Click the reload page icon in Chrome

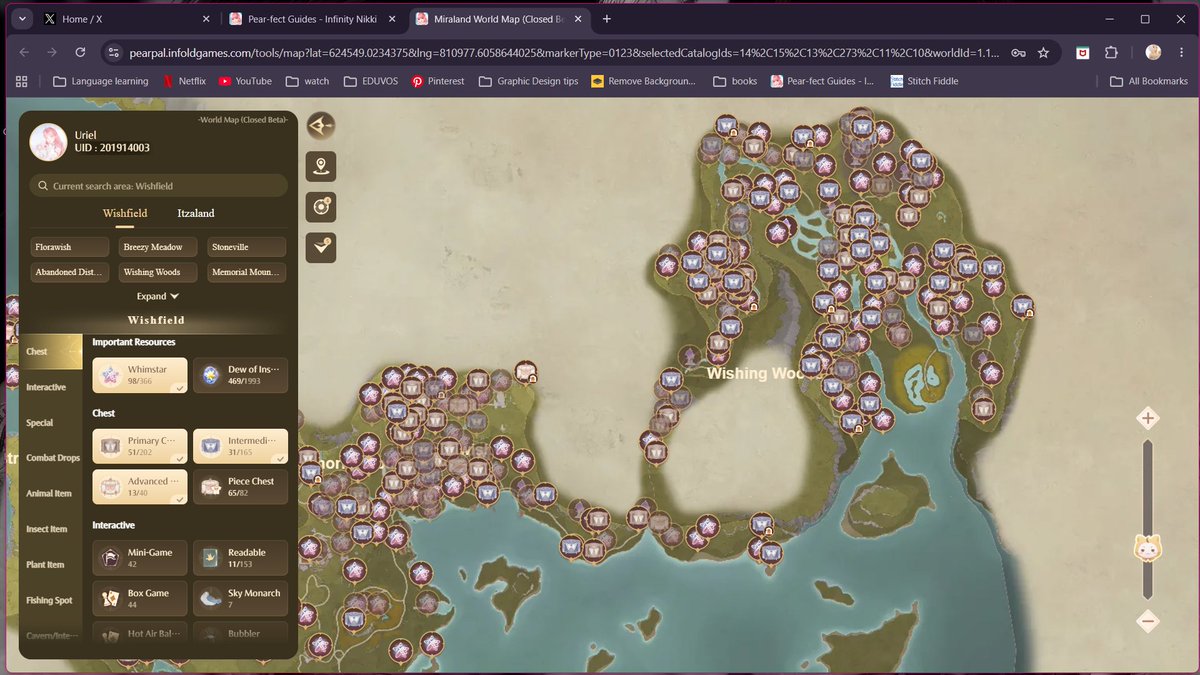[x=80, y=52]
